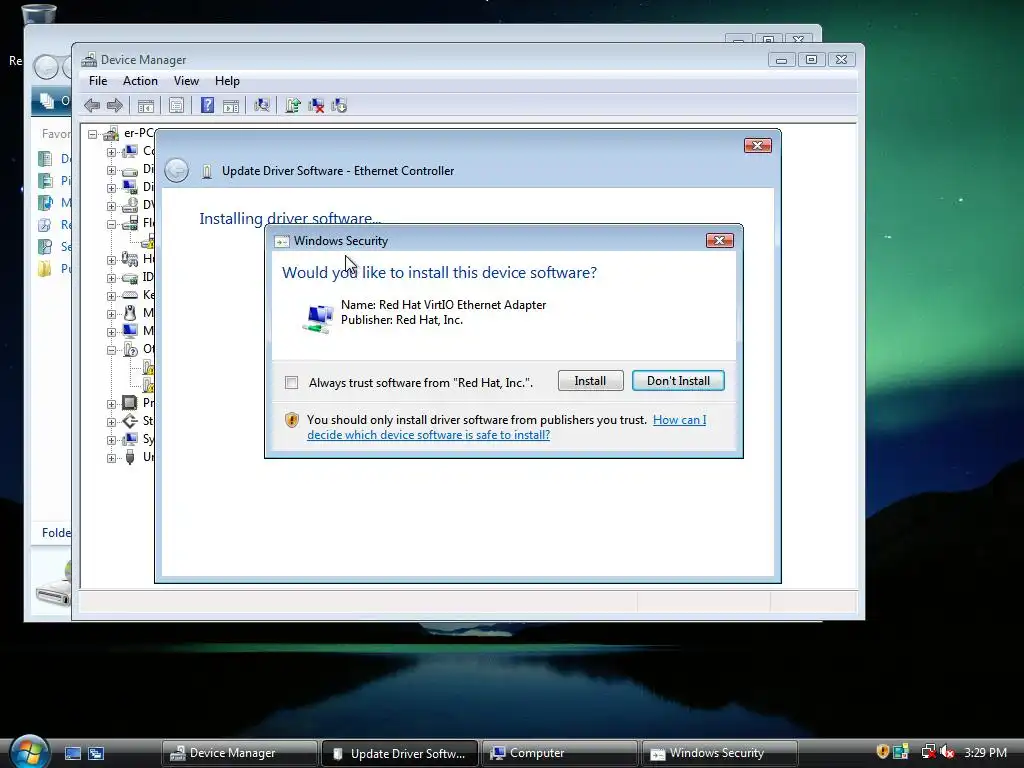The image size is (1024, 768).
Task: Expand the DVD/CD-ROM drives node
Action: (x=111, y=206)
